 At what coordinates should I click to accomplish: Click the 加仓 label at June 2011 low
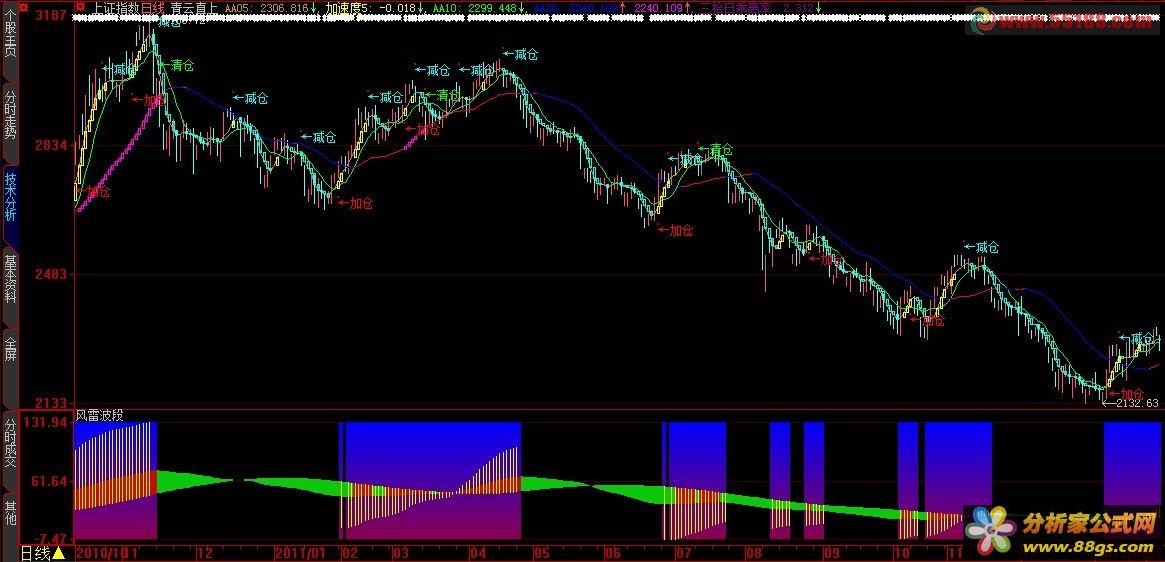click(681, 230)
